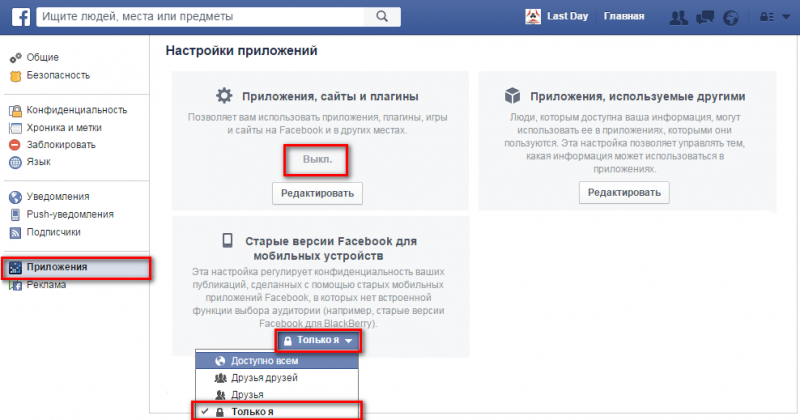Open Заблокировать settings section
The image size is (800, 420).
click(x=61, y=144)
